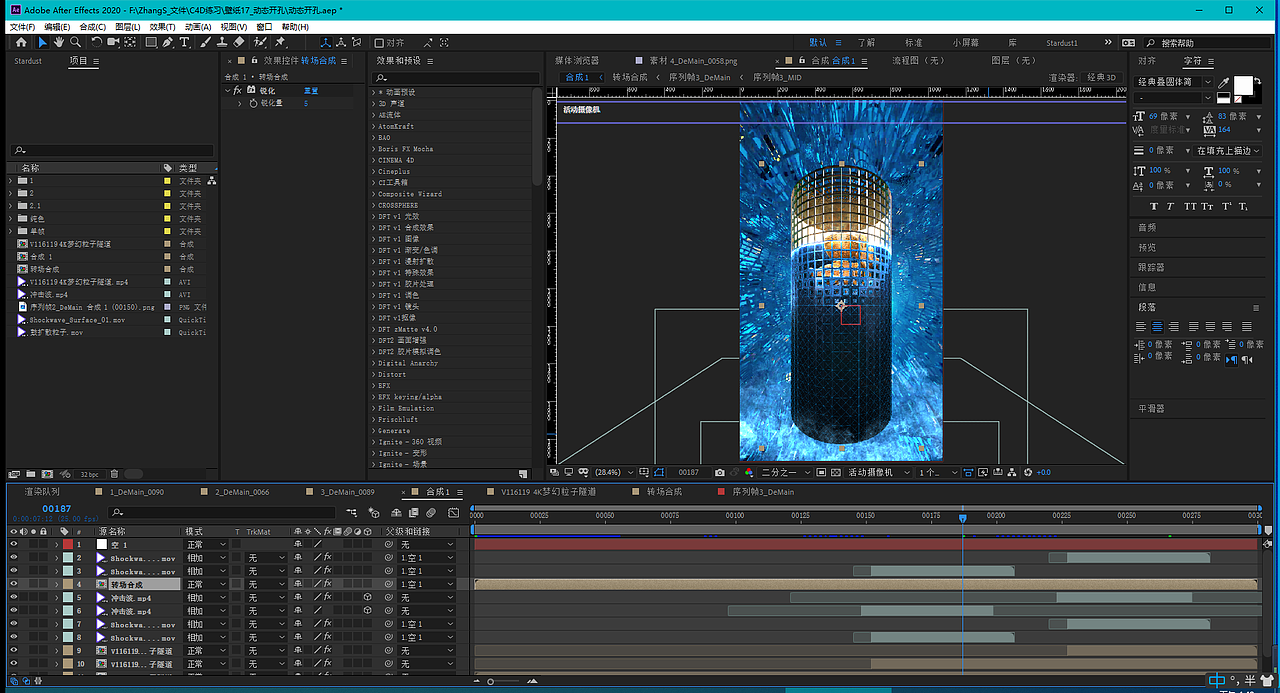Activate the Clone Stamp tool

pos(222,43)
